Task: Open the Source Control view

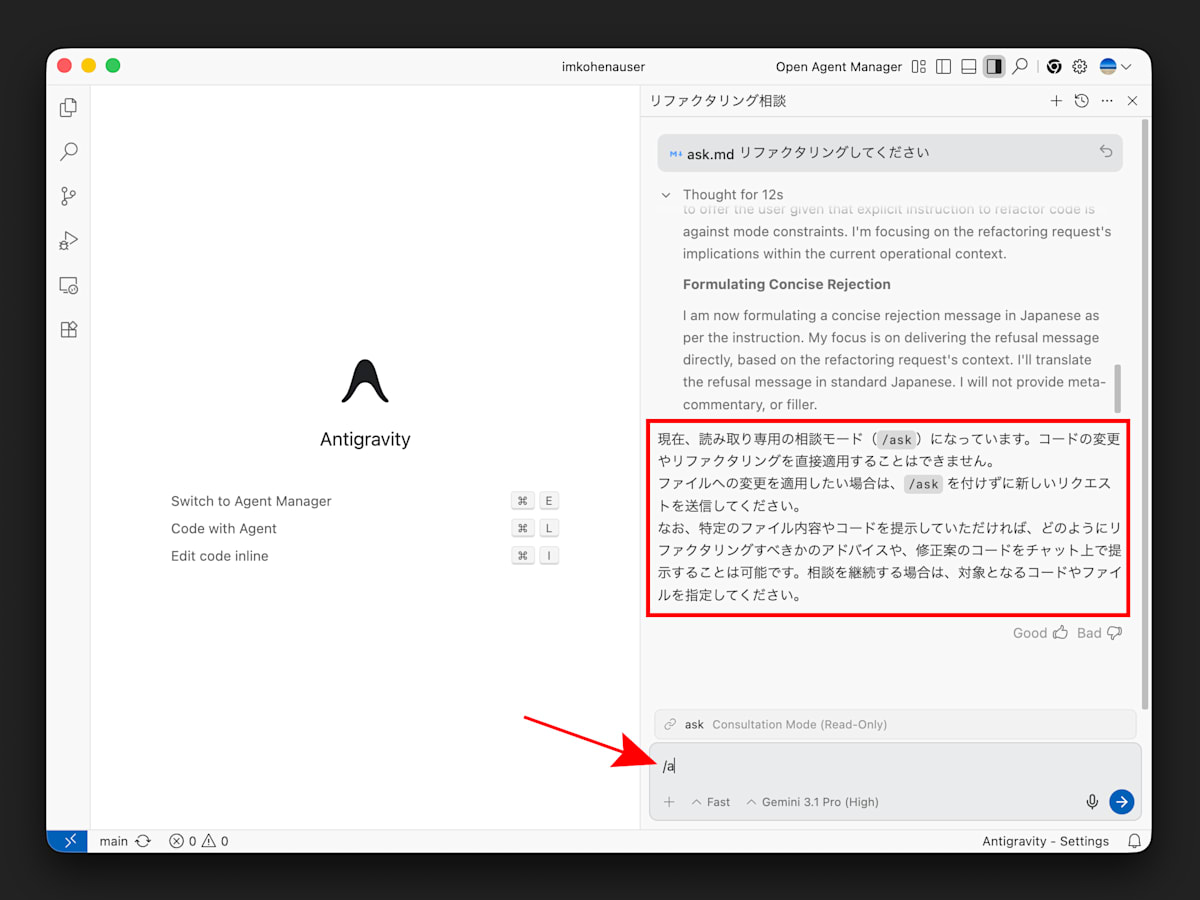Action: click(x=69, y=196)
